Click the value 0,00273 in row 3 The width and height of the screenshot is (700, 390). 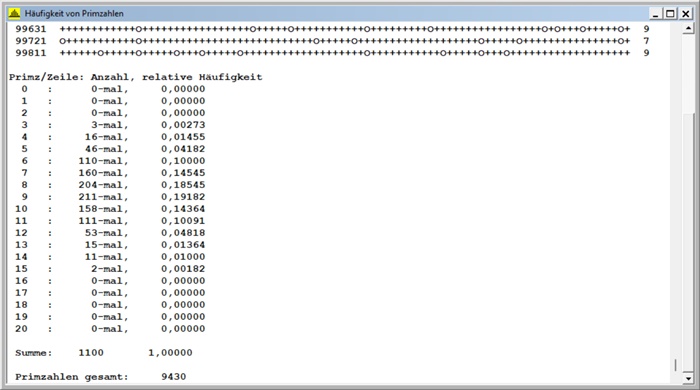[x=183, y=125]
